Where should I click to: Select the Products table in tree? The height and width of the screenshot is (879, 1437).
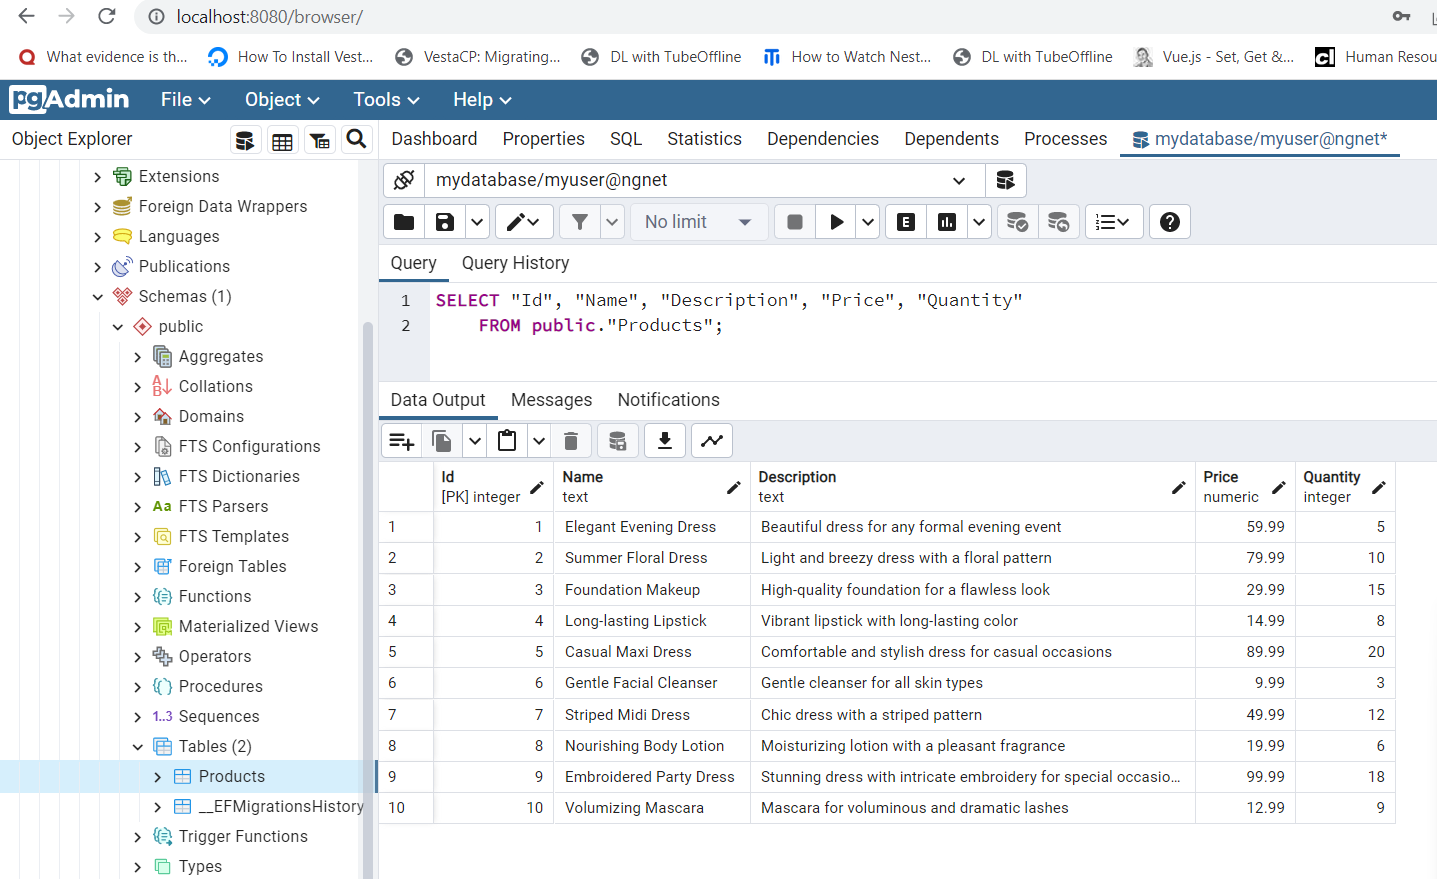tap(232, 777)
